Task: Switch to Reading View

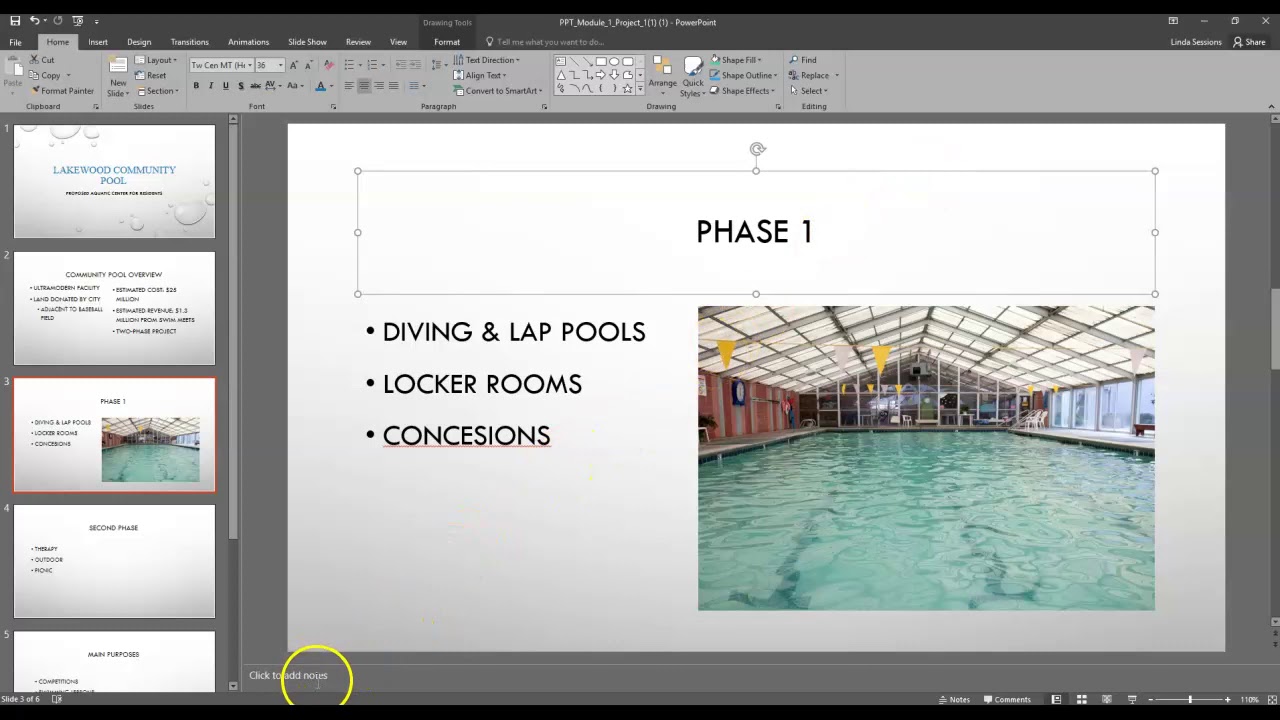Action: pos(1106,699)
